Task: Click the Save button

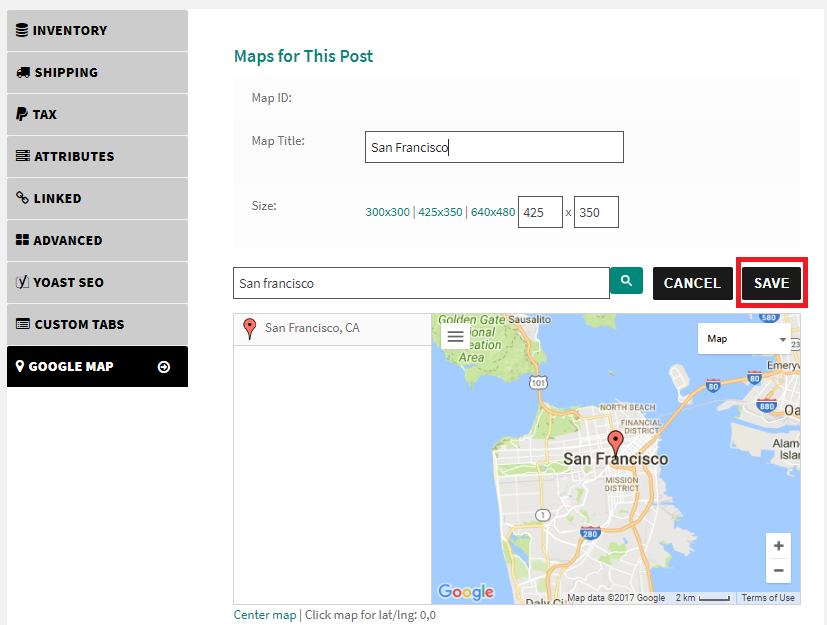Action: [771, 283]
